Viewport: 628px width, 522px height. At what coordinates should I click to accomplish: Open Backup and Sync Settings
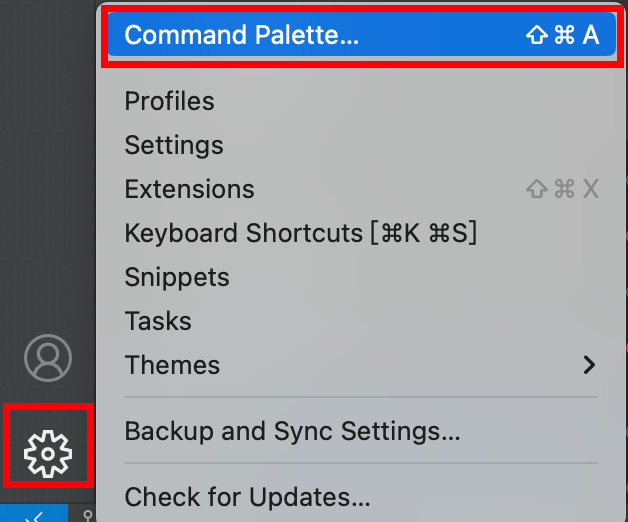coord(292,431)
